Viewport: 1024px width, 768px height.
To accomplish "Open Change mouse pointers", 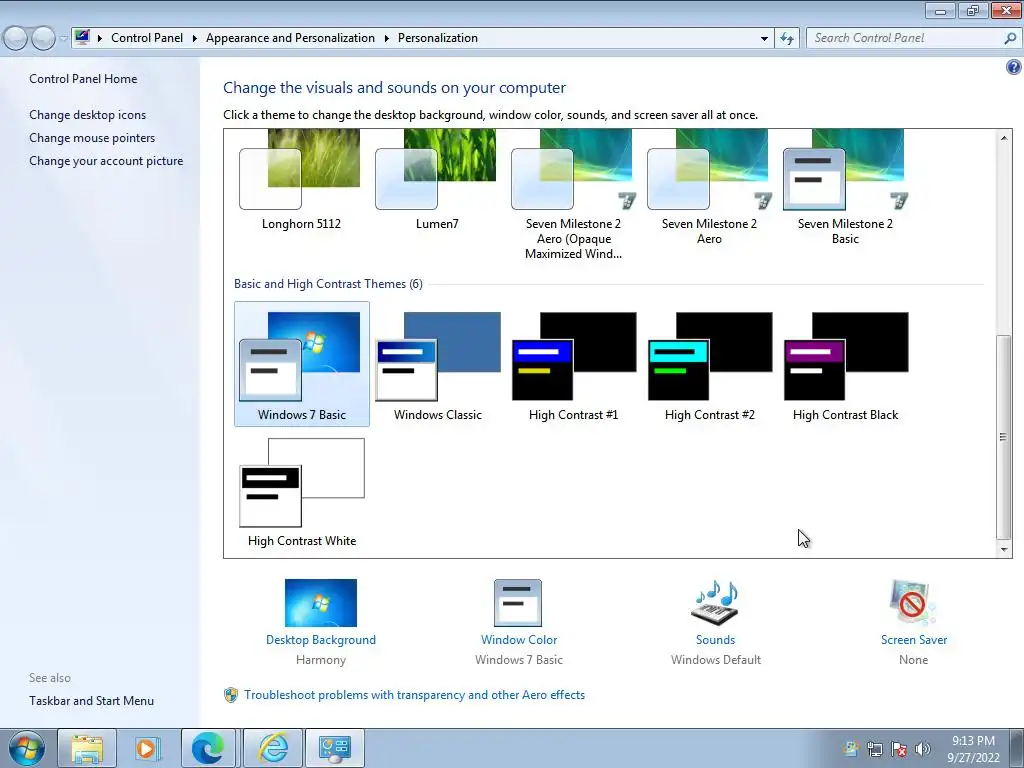I will [92, 138].
